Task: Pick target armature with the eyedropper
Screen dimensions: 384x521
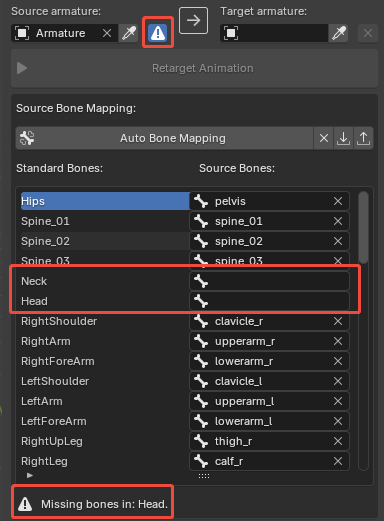Action: click(x=339, y=33)
